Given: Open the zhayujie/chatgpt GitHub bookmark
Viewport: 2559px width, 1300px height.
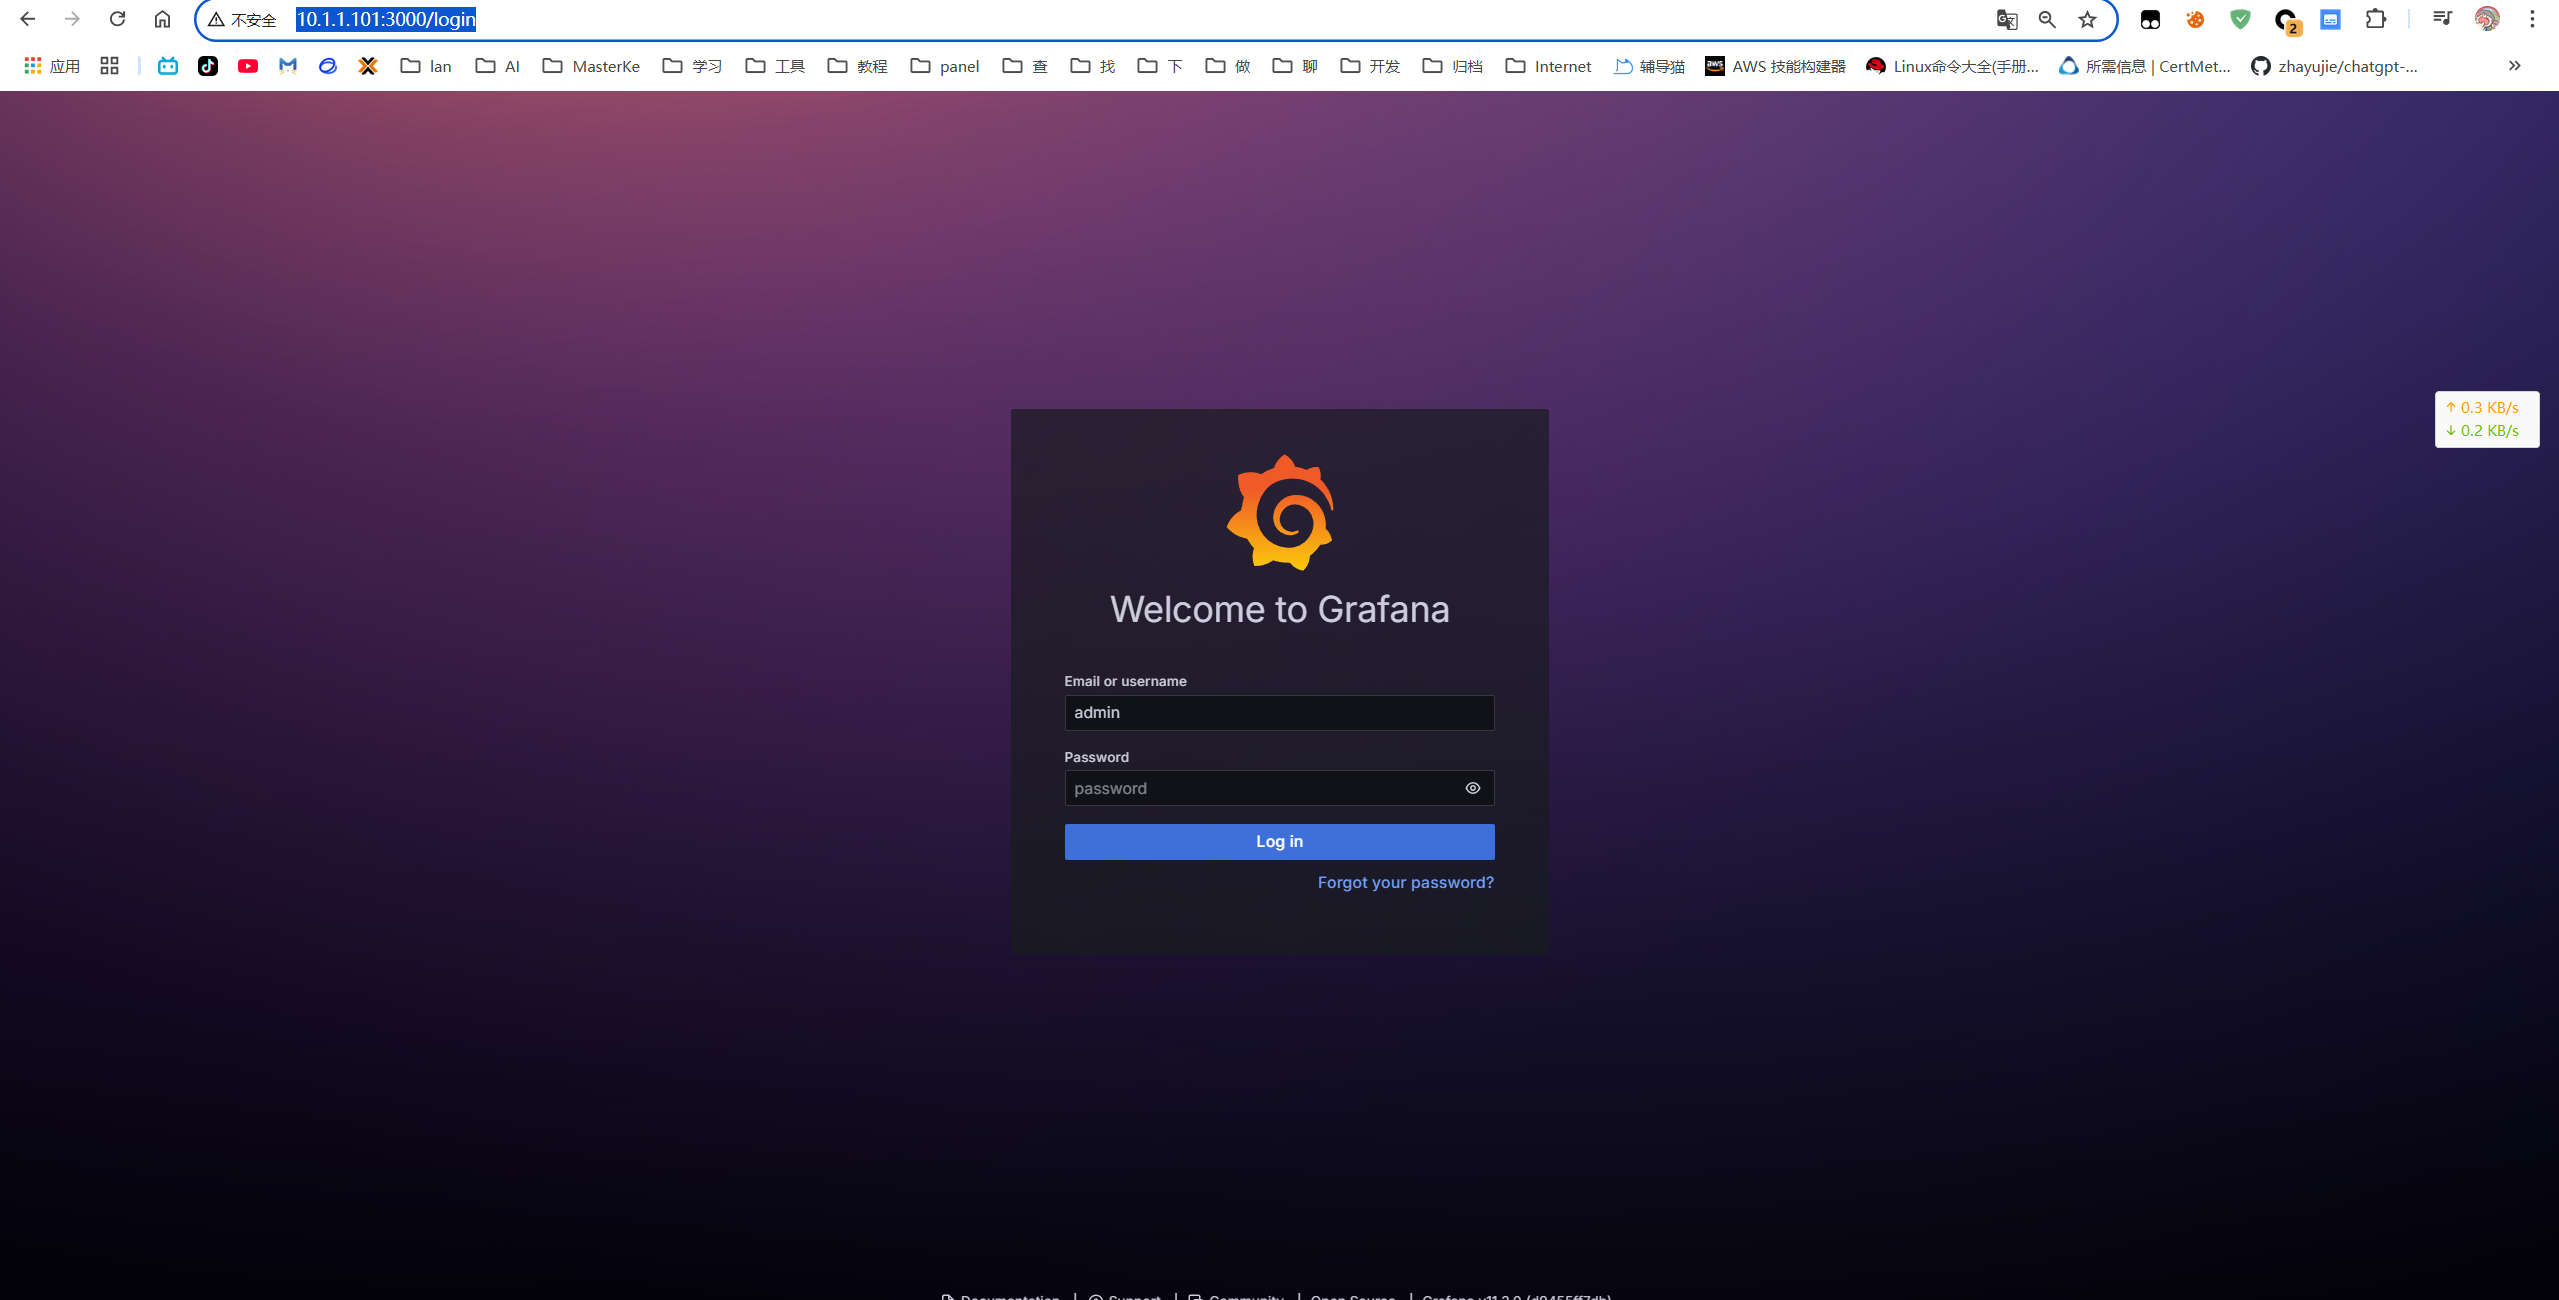Looking at the screenshot, I should click(2334, 66).
